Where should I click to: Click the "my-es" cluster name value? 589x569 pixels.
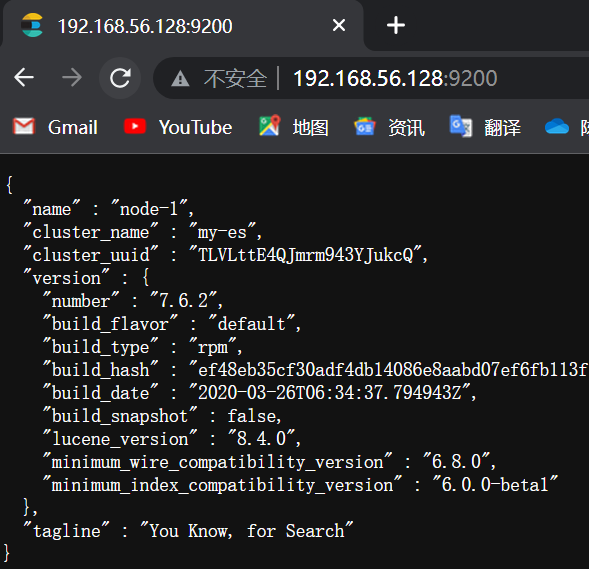222,232
